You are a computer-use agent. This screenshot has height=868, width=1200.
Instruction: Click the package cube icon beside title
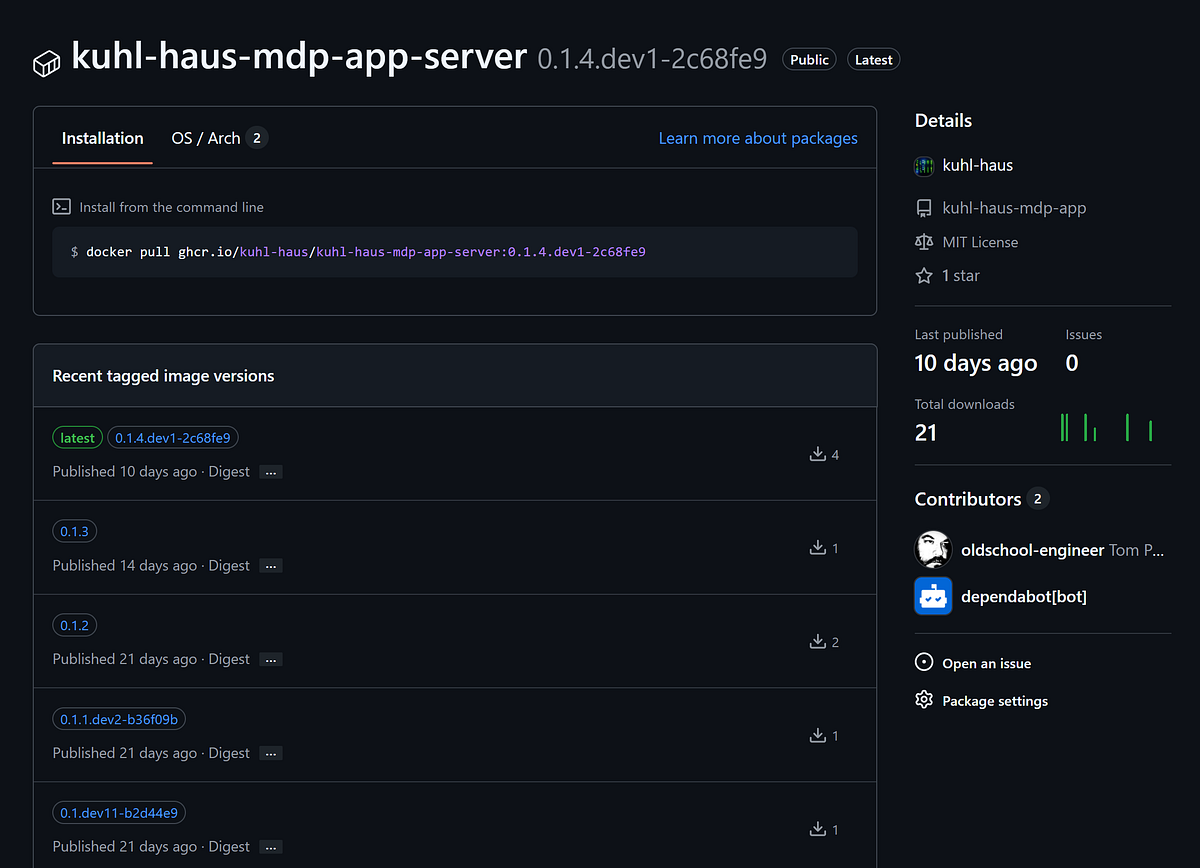(x=47, y=62)
